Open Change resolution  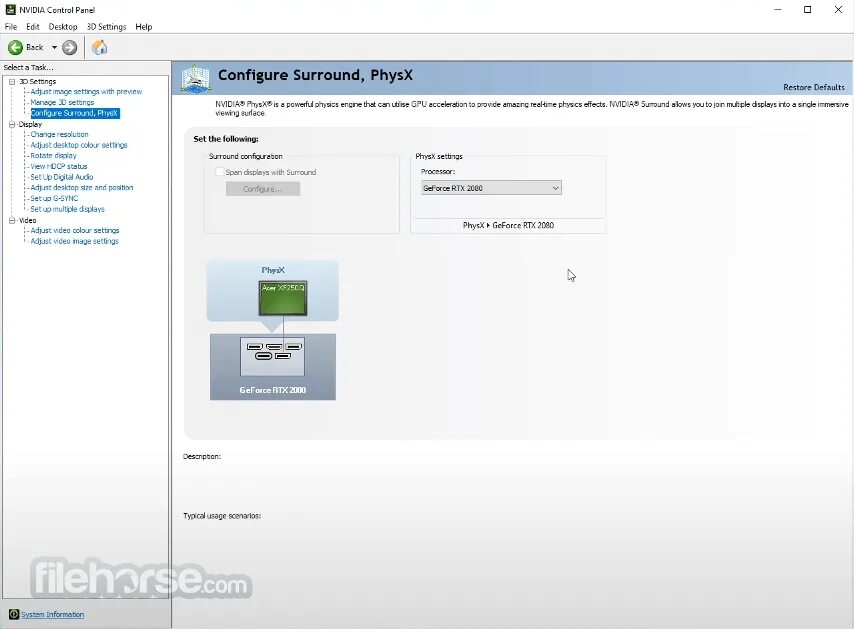coord(59,134)
